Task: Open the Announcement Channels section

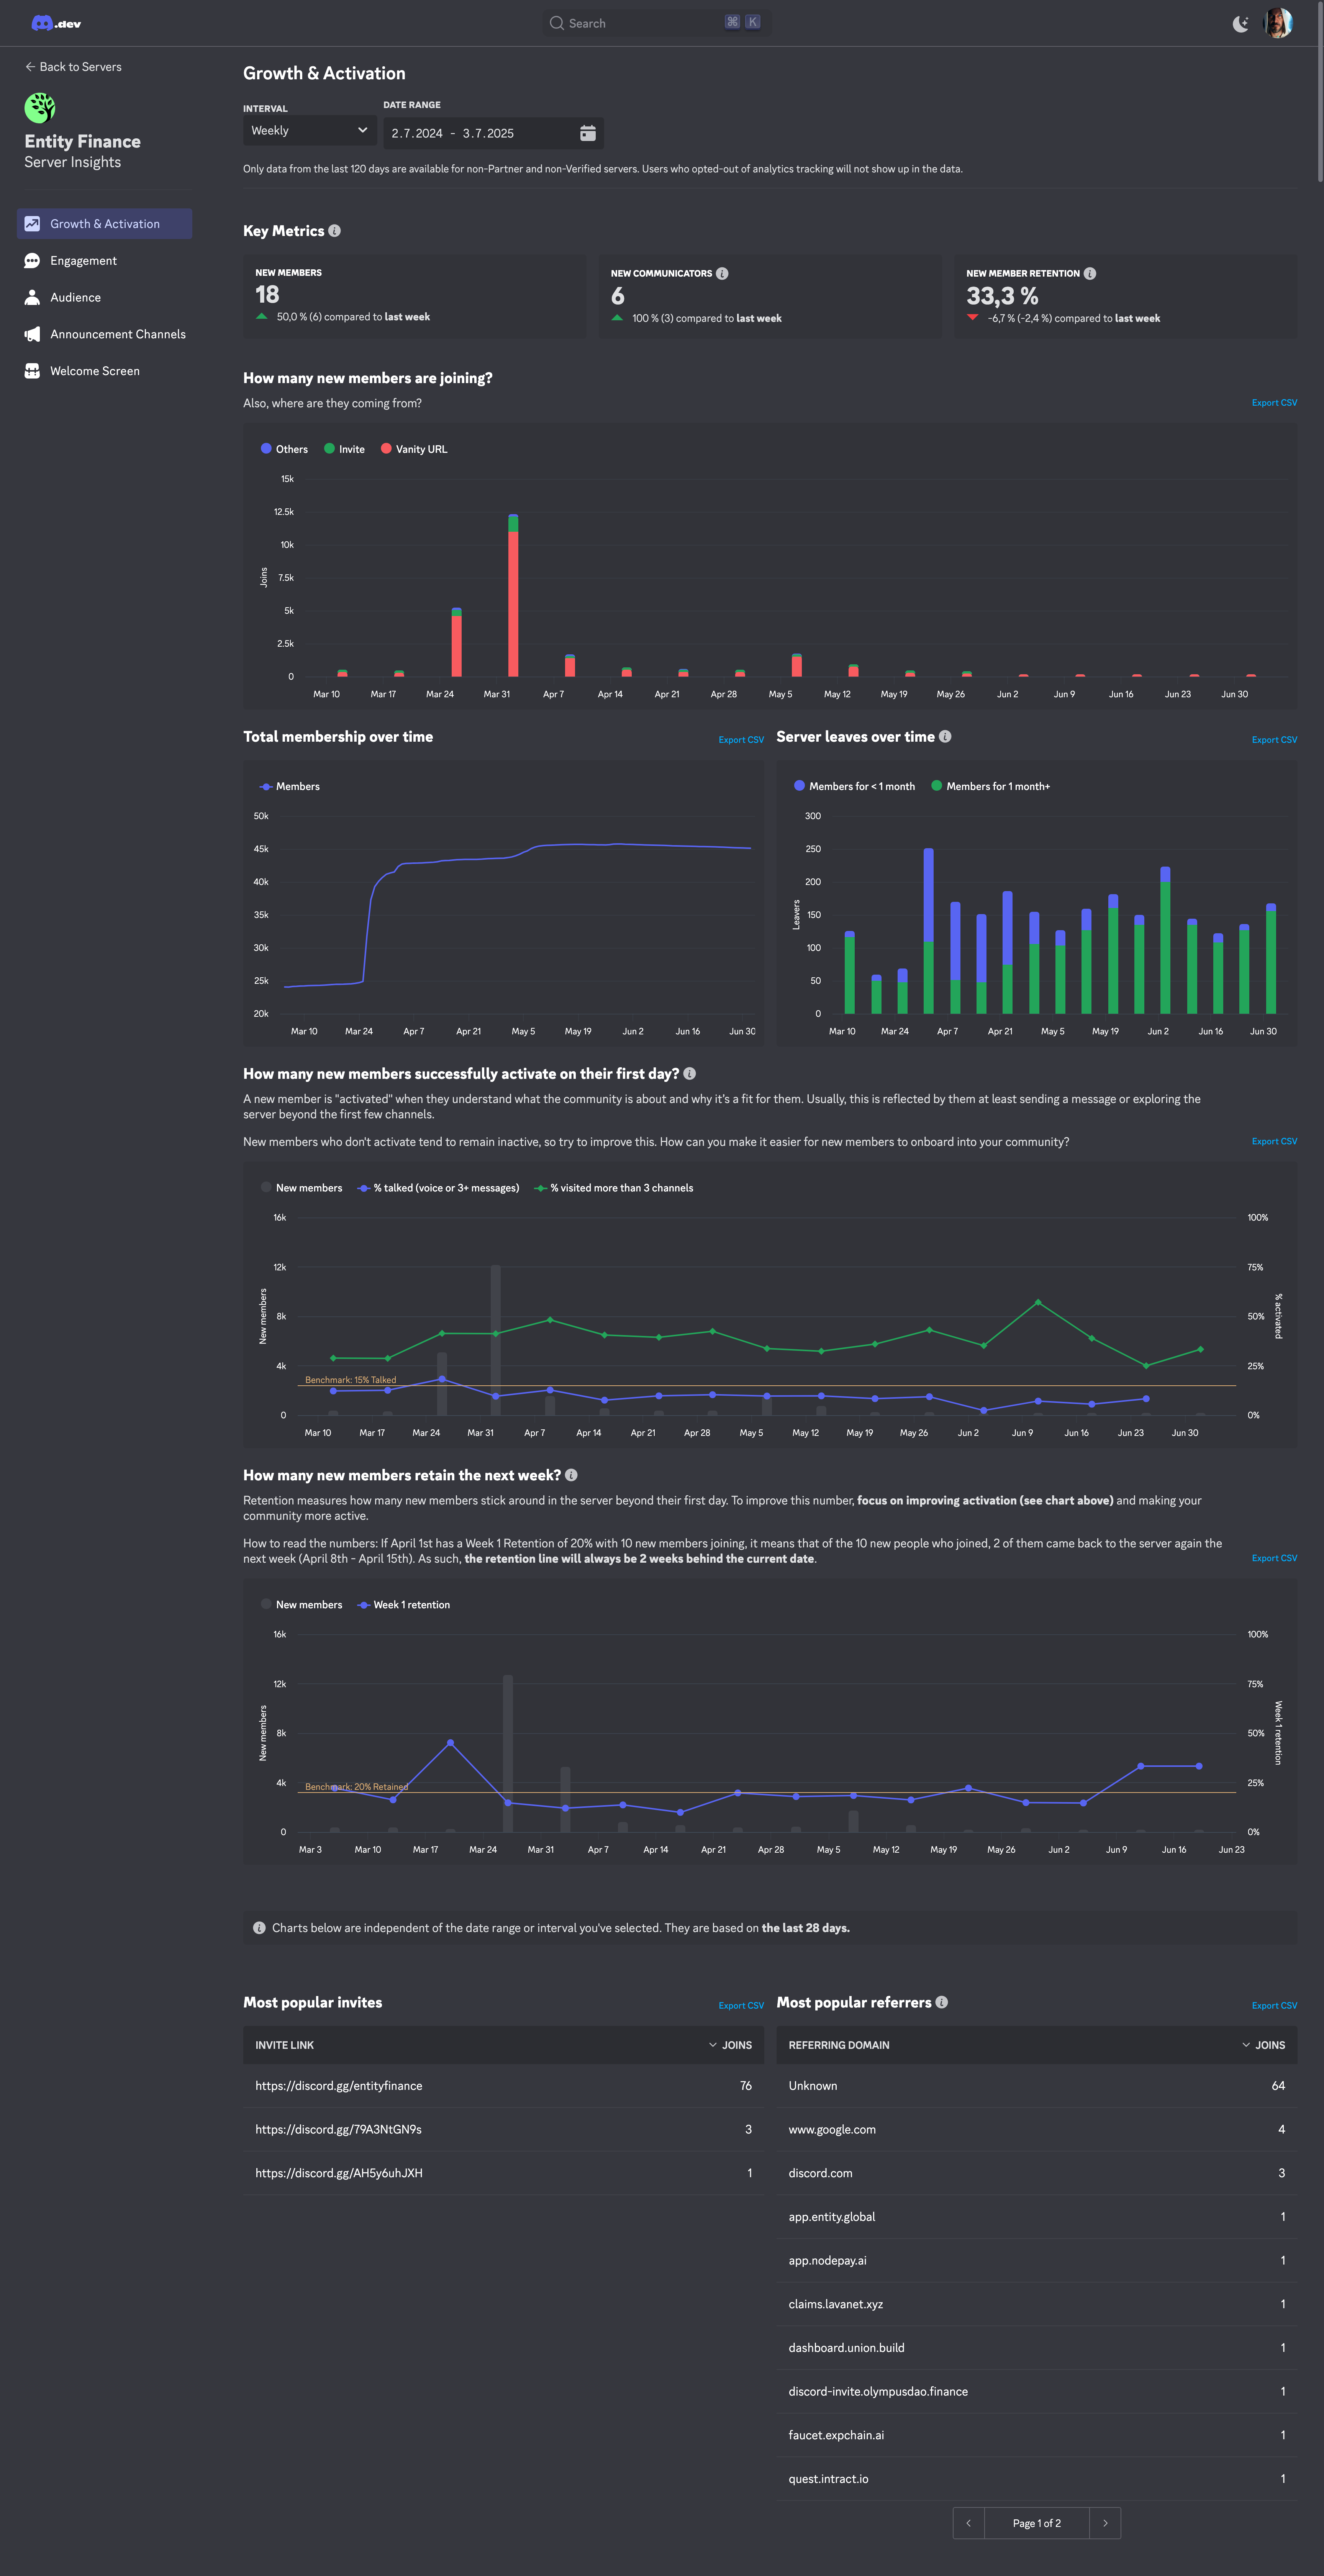Action: (104, 334)
